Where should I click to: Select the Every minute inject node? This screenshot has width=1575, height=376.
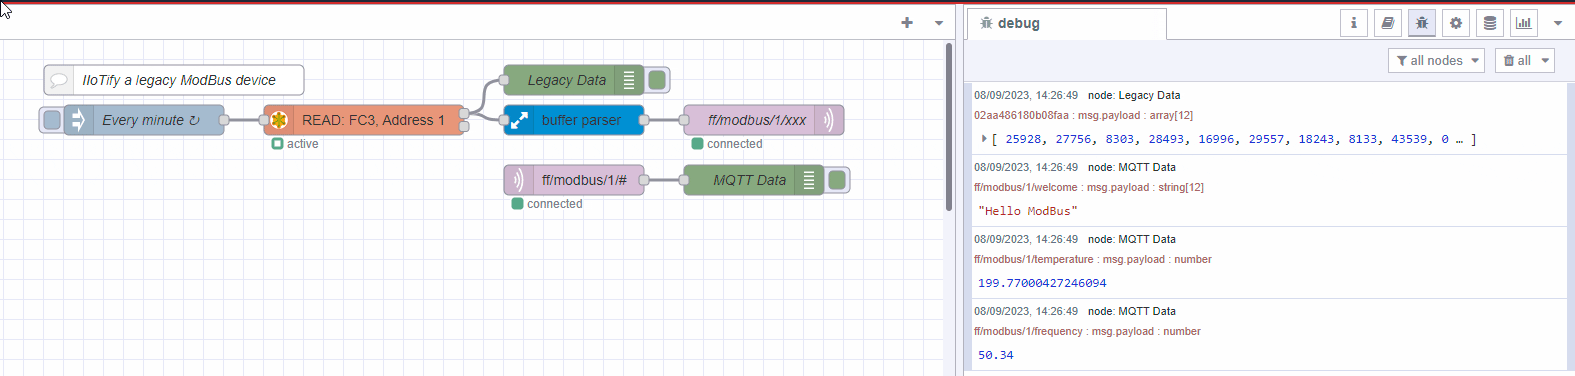pos(144,120)
